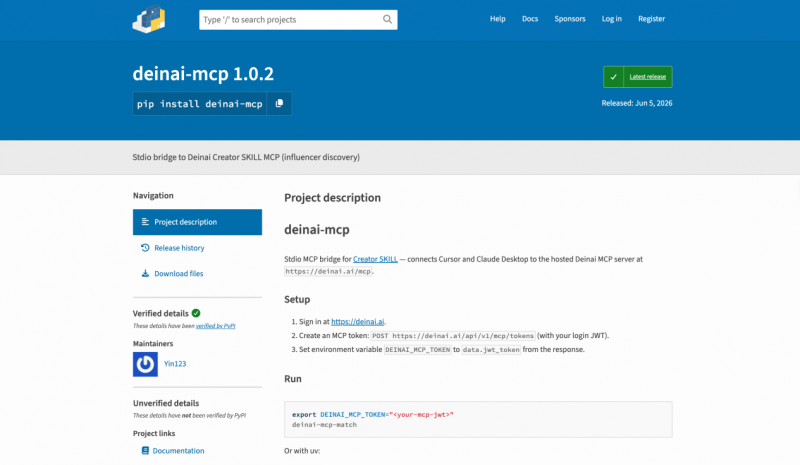Click the Register link
800x465 pixels.
[x=652, y=19]
